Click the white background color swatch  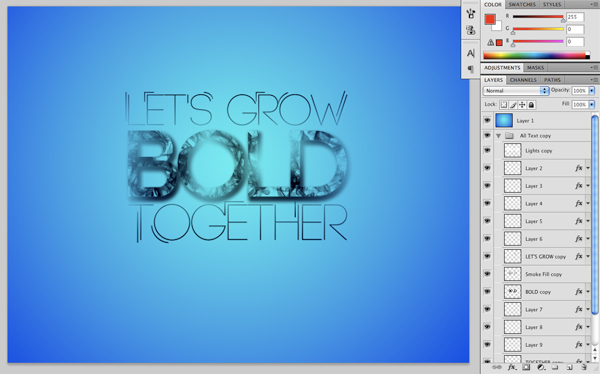point(497,26)
